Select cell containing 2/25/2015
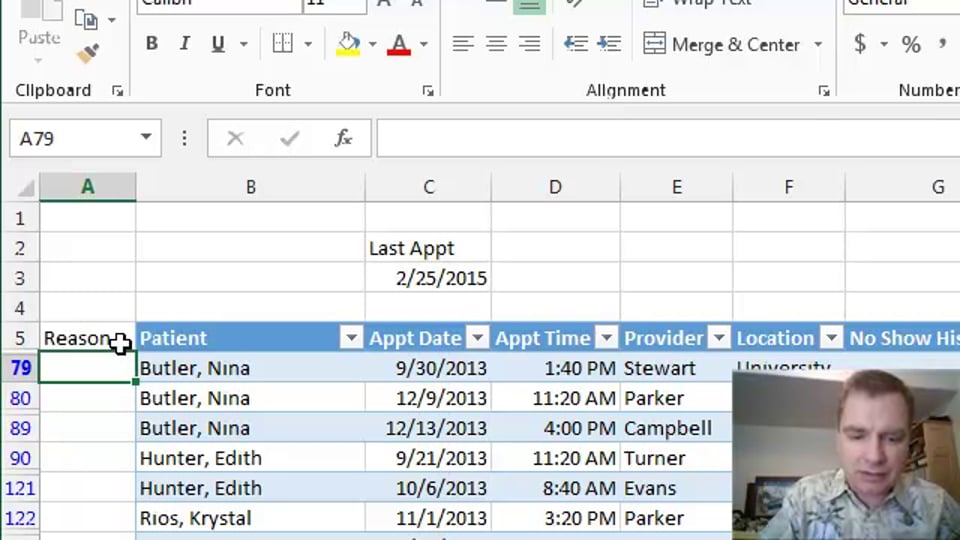 coord(429,278)
